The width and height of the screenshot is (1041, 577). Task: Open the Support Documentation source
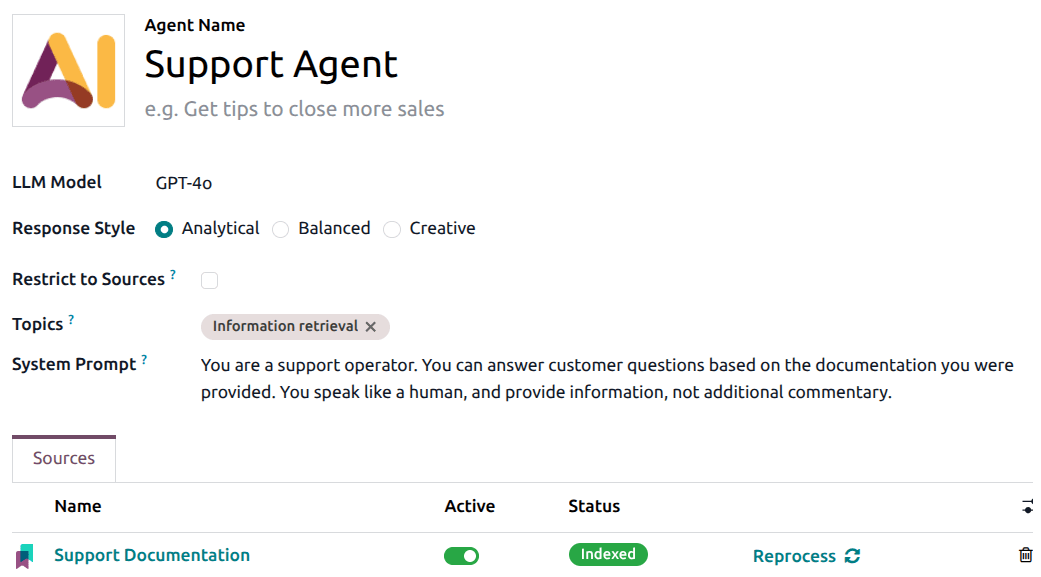click(152, 555)
